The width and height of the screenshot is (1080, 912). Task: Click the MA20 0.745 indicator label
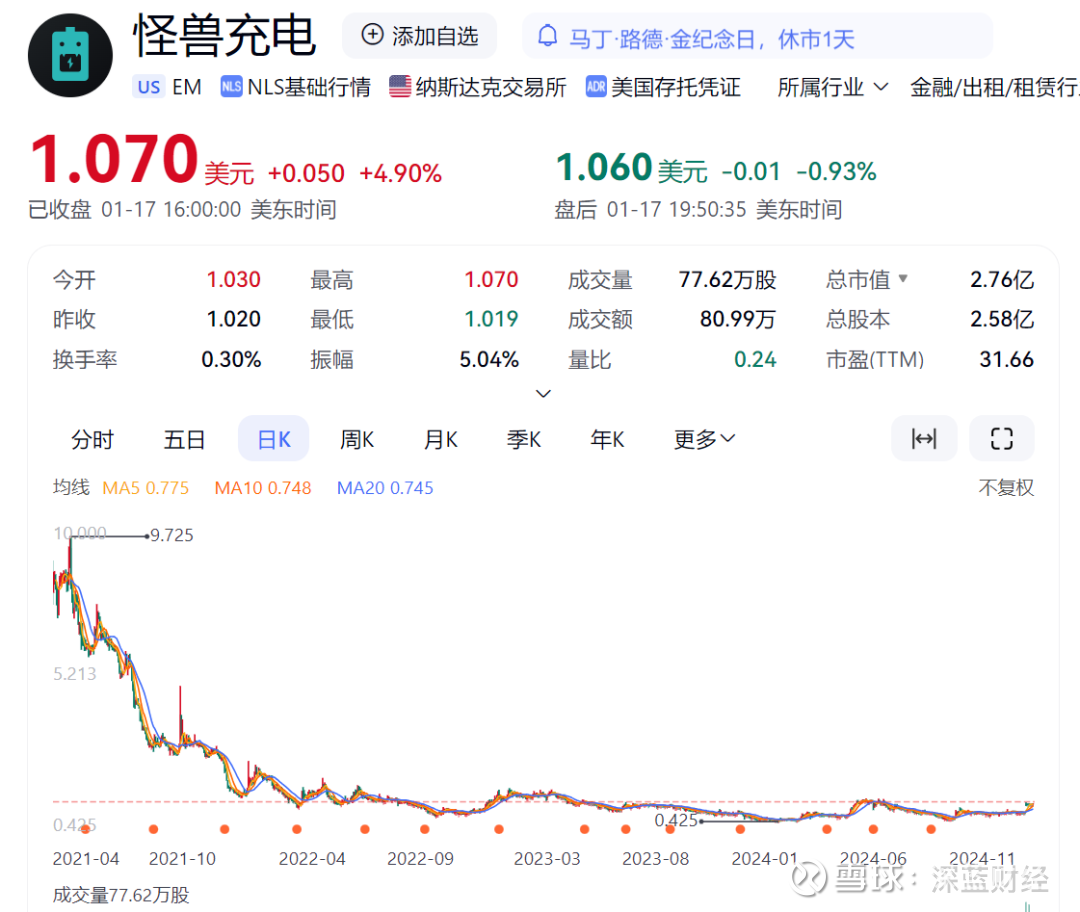385,488
